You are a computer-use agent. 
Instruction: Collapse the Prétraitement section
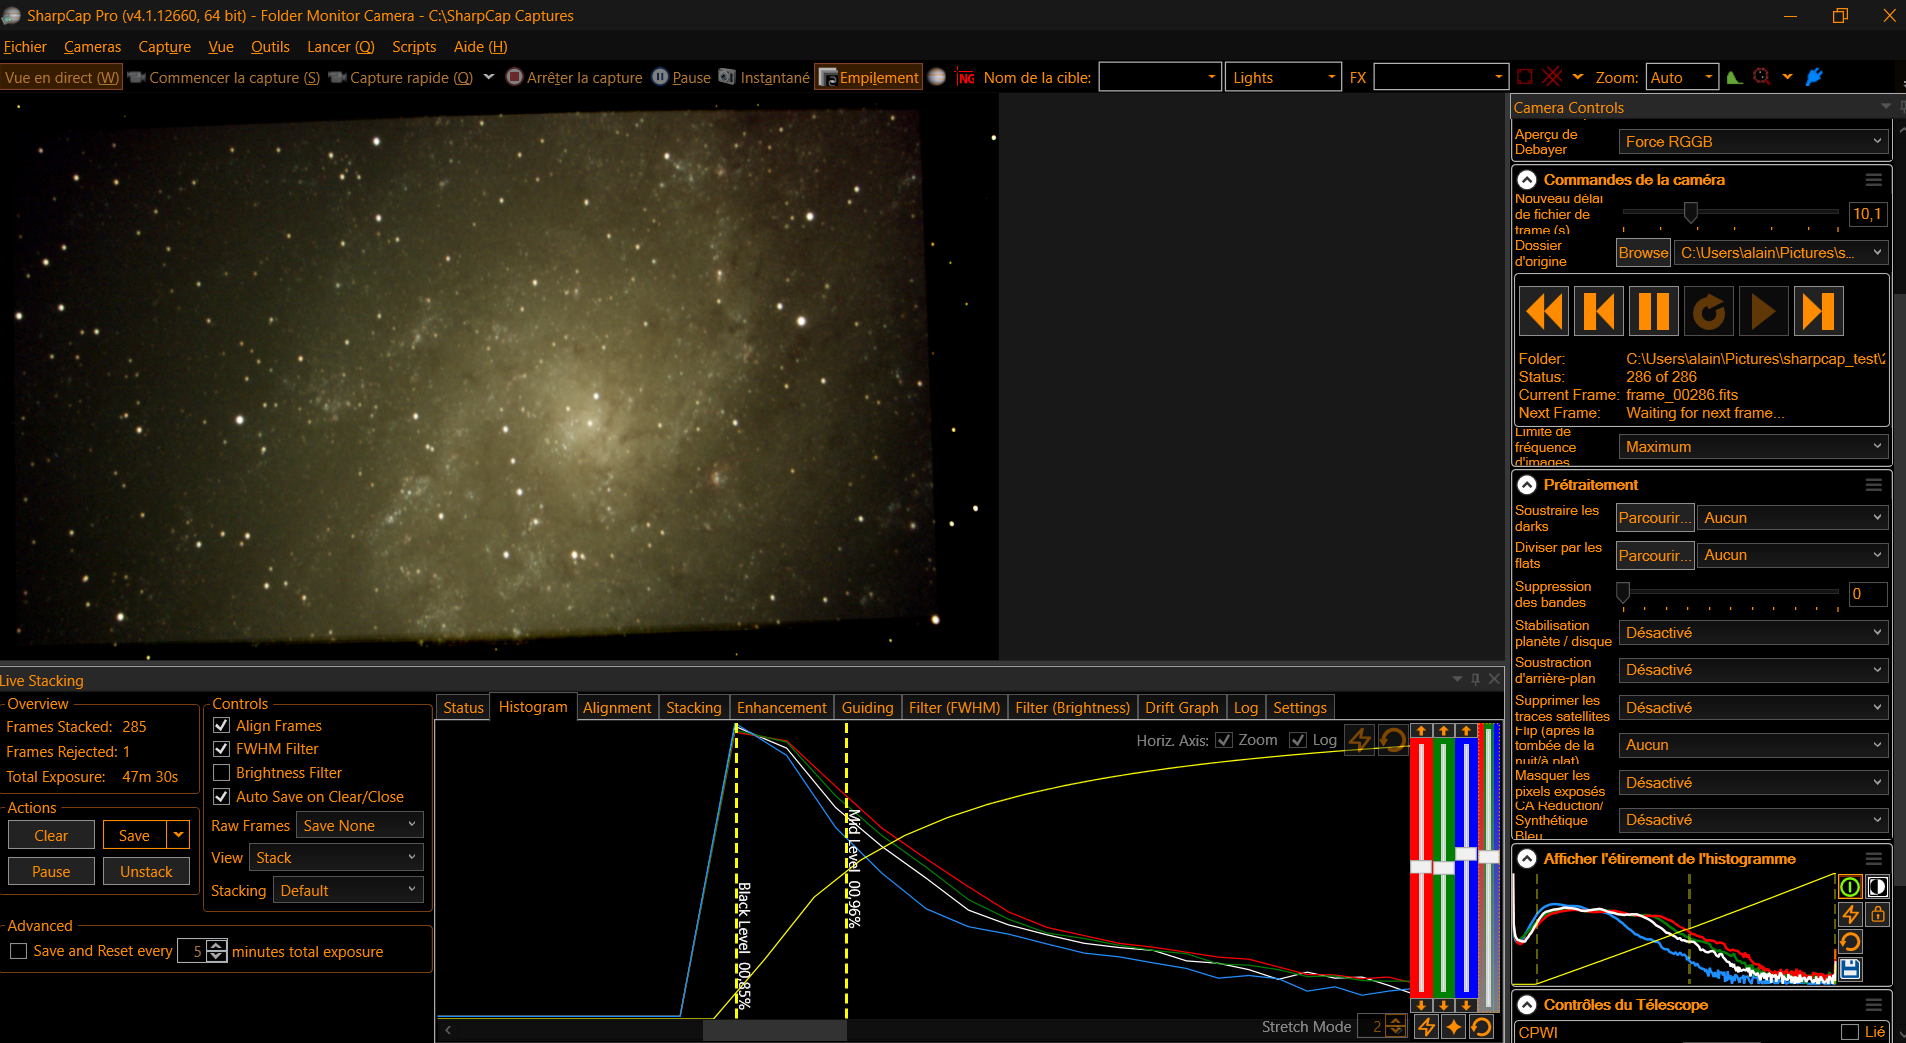(1527, 485)
